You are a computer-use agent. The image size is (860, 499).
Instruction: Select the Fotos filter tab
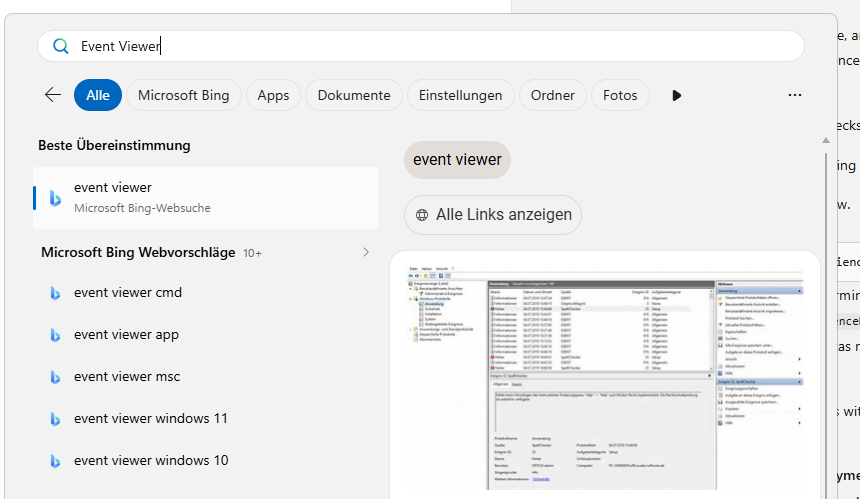pyautogui.click(x=620, y=95)
